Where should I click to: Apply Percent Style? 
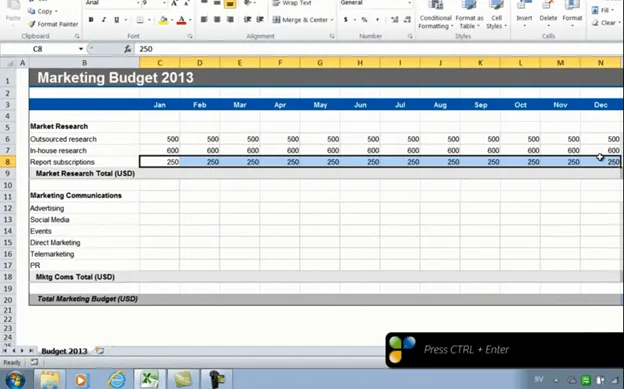coord(364,20)
